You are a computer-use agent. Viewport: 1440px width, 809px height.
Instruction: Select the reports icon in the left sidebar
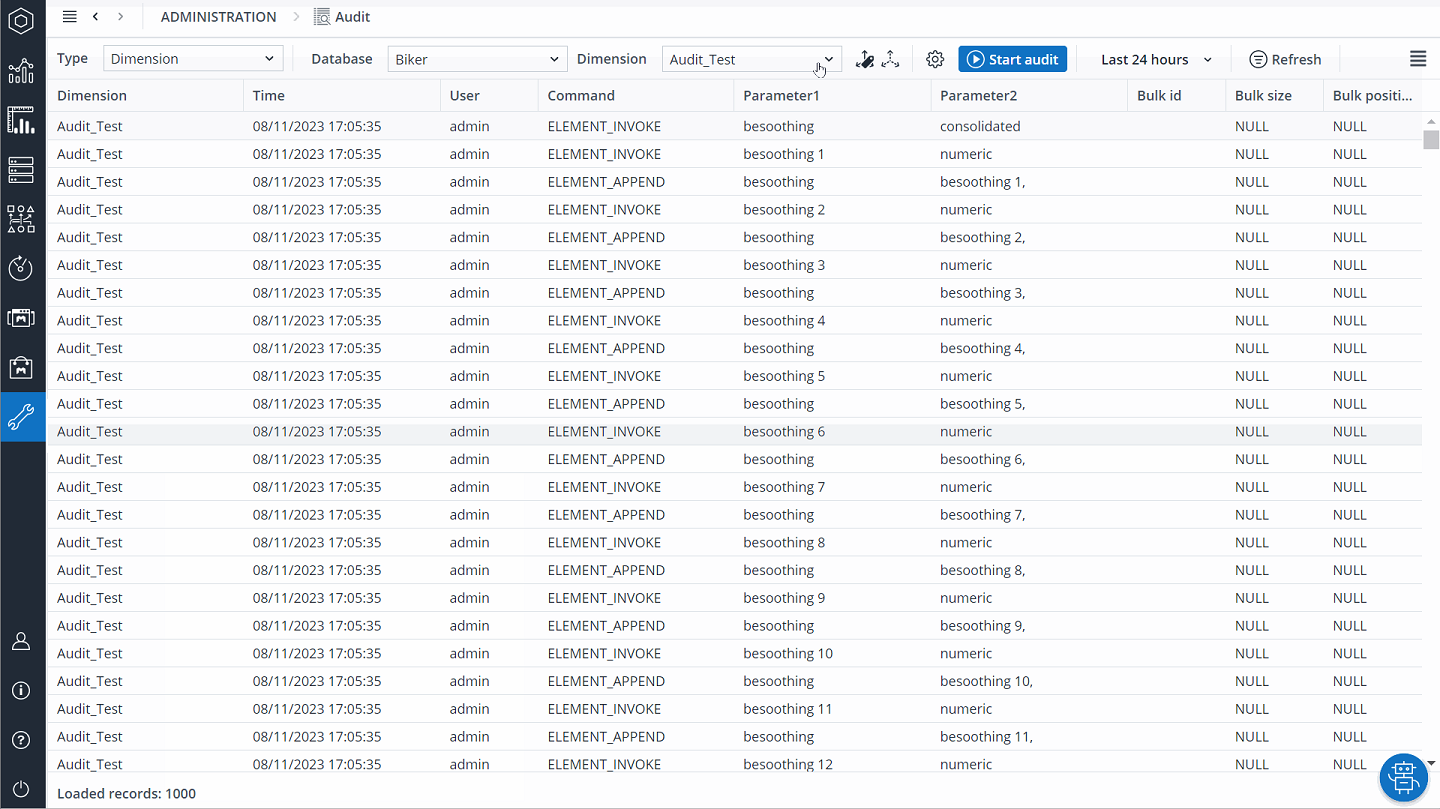[x=21, y=120]
